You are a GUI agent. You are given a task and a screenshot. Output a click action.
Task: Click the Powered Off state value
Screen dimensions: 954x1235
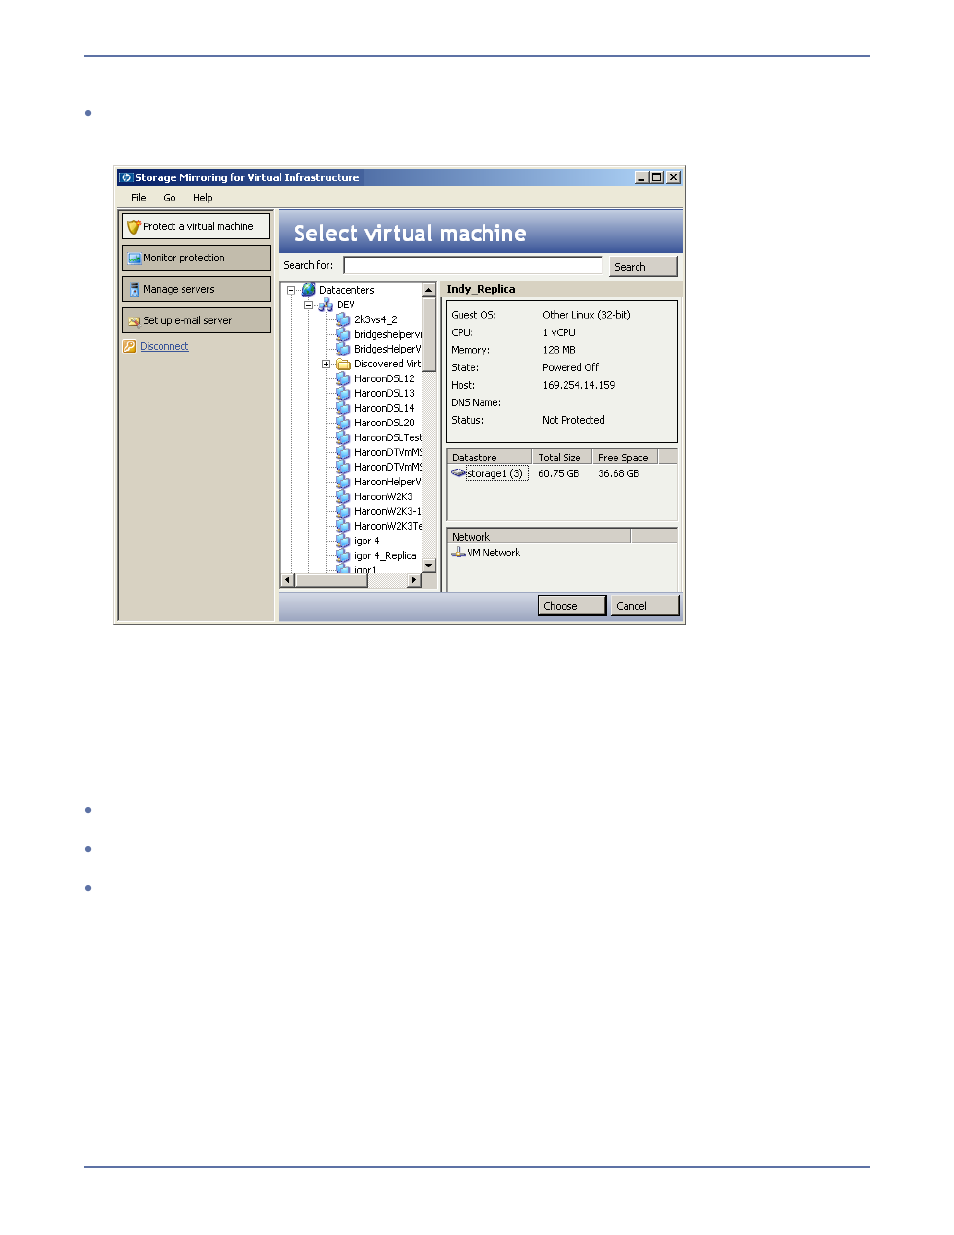571,368
